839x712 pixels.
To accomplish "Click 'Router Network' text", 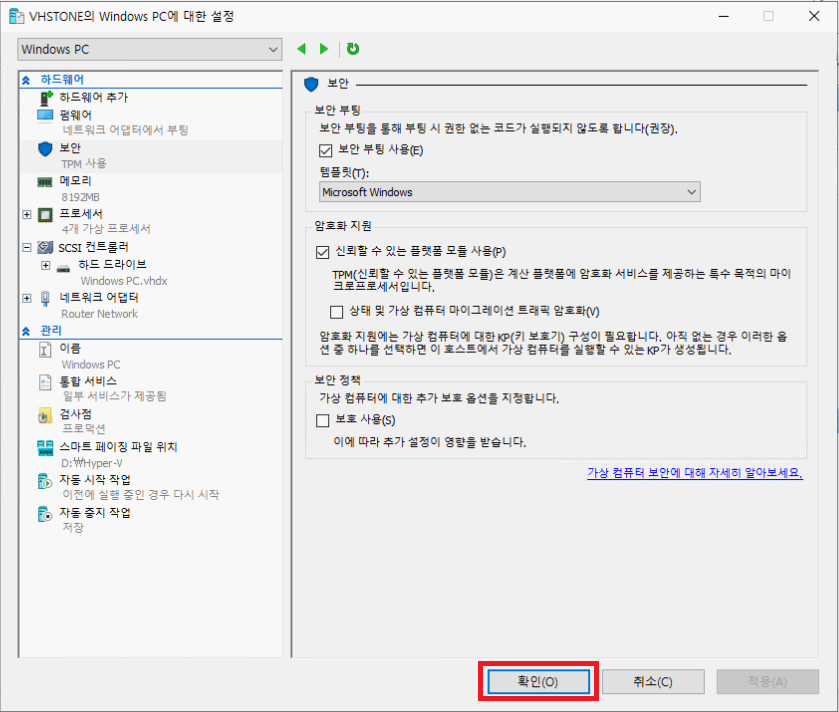I will [x=100, y=314].
